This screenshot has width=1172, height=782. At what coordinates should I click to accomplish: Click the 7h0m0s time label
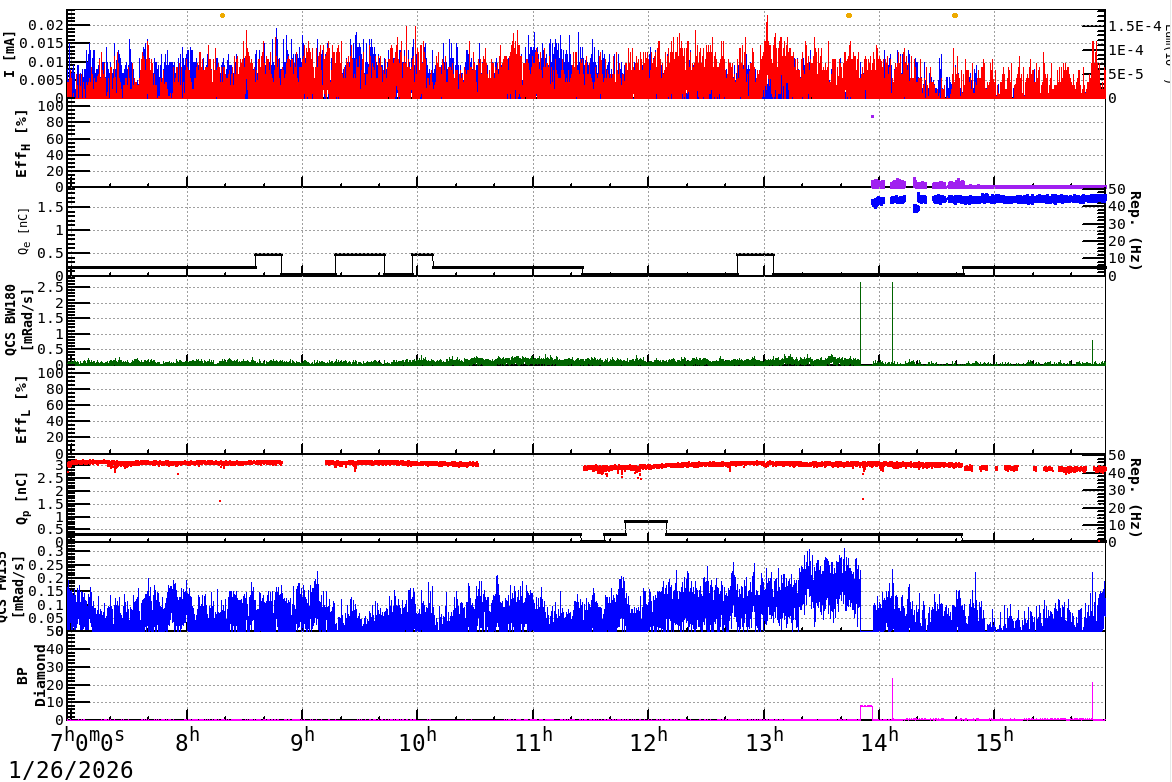pyautogui.click(x=88, y=741)
